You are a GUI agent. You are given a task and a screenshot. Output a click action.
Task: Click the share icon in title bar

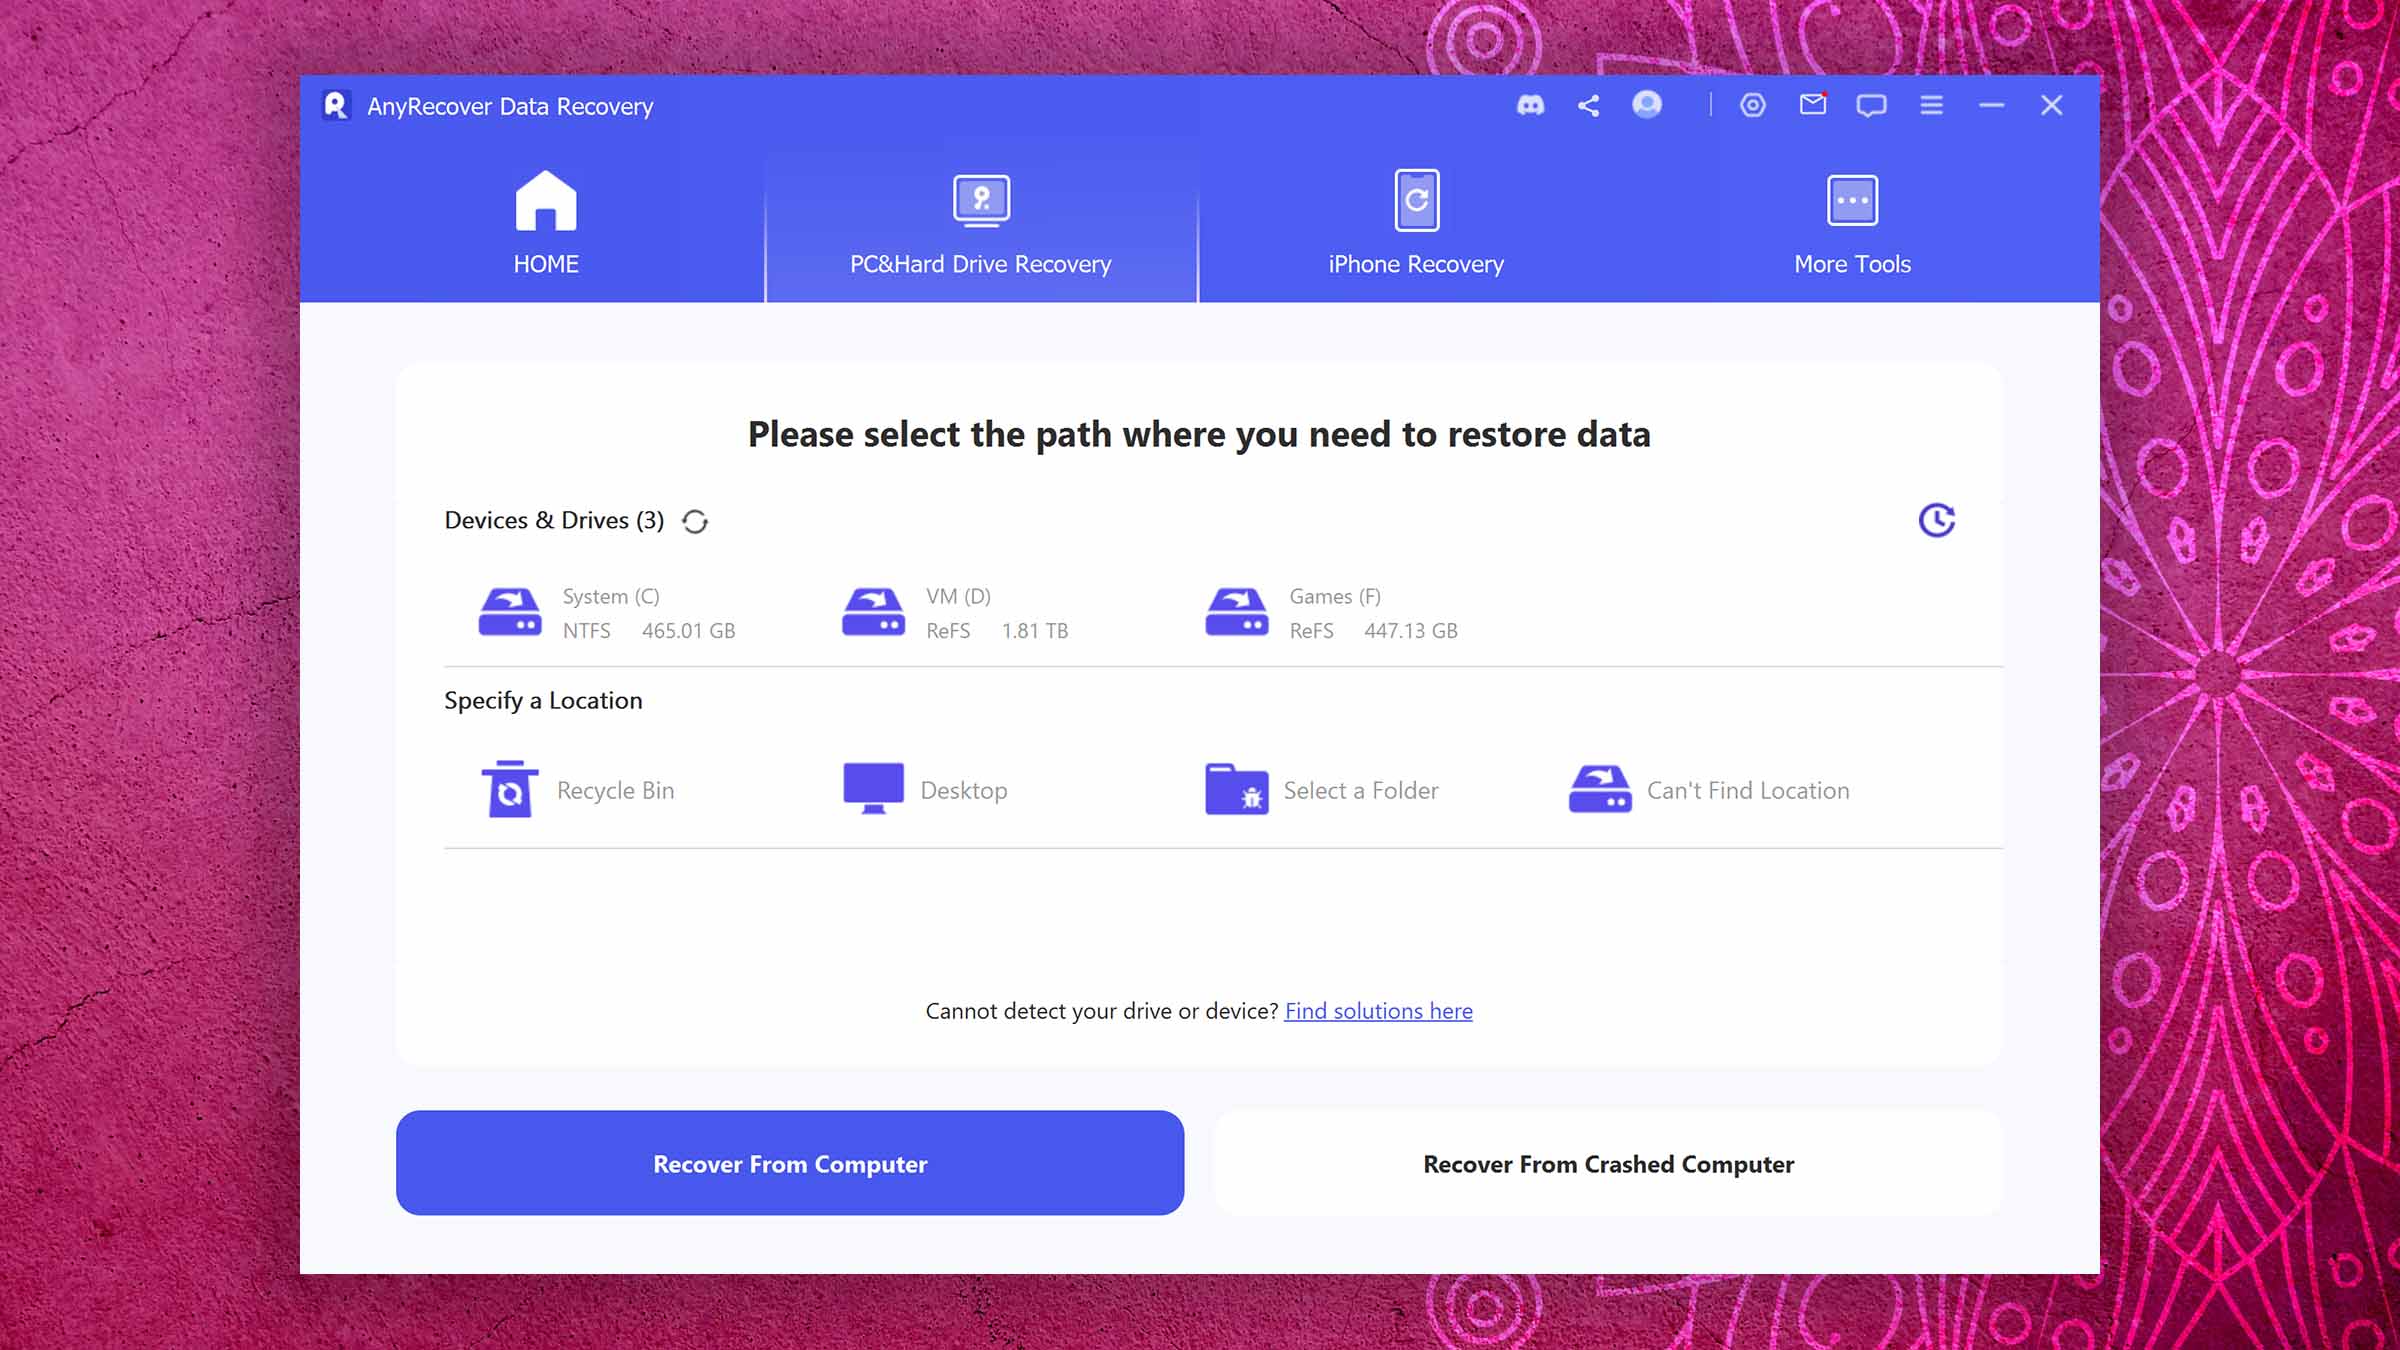pyautogui.click(x=1588, y=105)
